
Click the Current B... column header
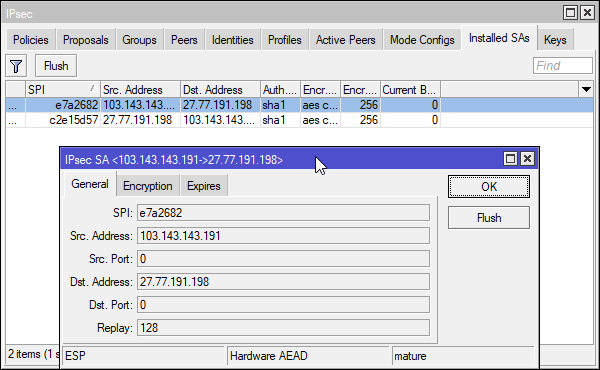pos(410,90)
